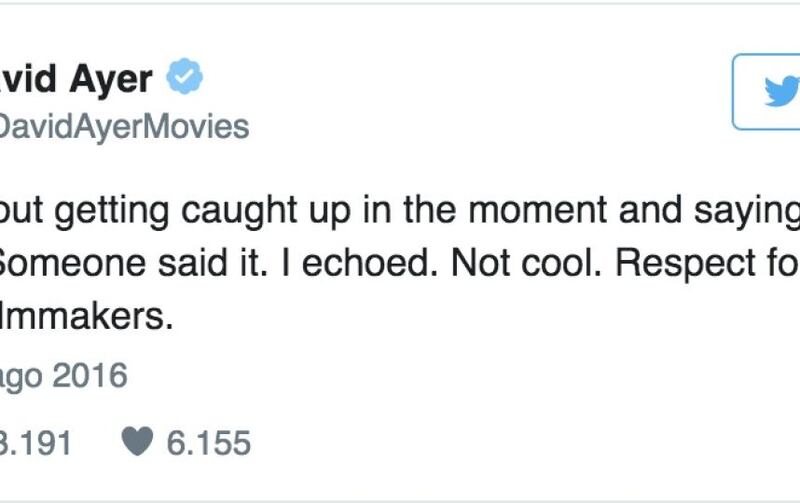Click the tweet date ending in 2016
This screenshot has height=503, width=800.
(x=63, y=376)
